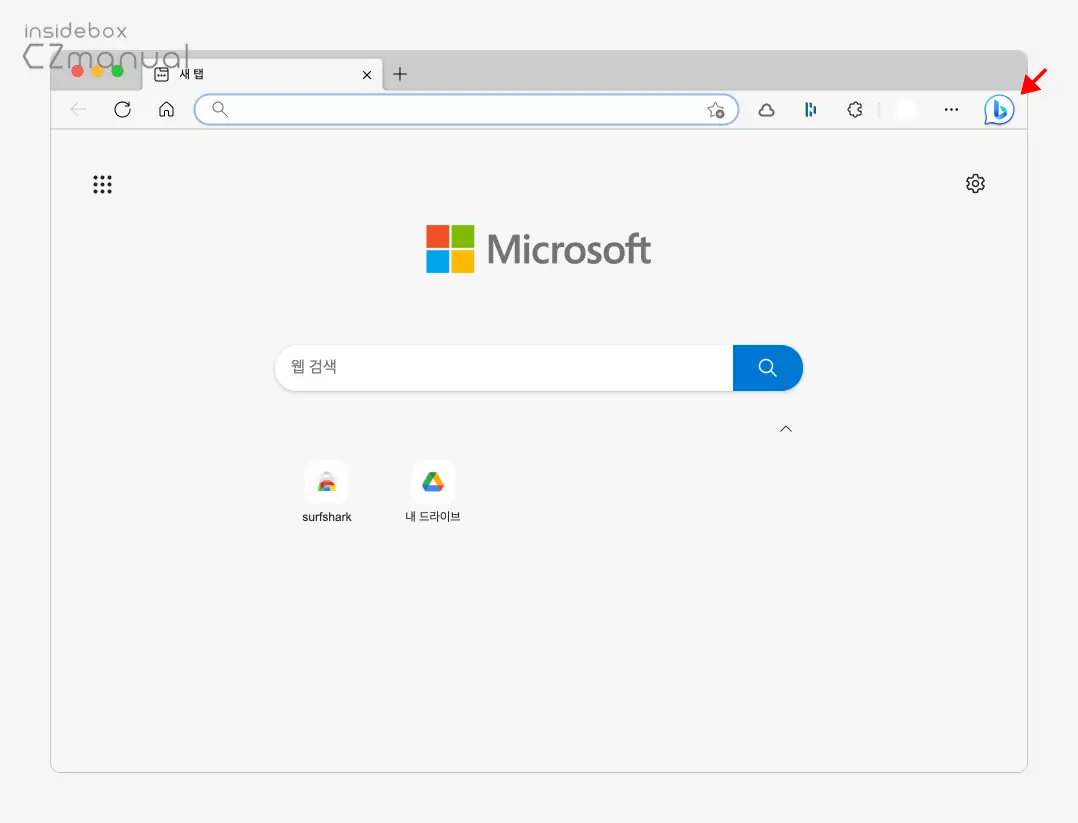Viewport: 1078px width, 823px height.
Task: Close the 새 탭 tab
Action: (366, 75)
